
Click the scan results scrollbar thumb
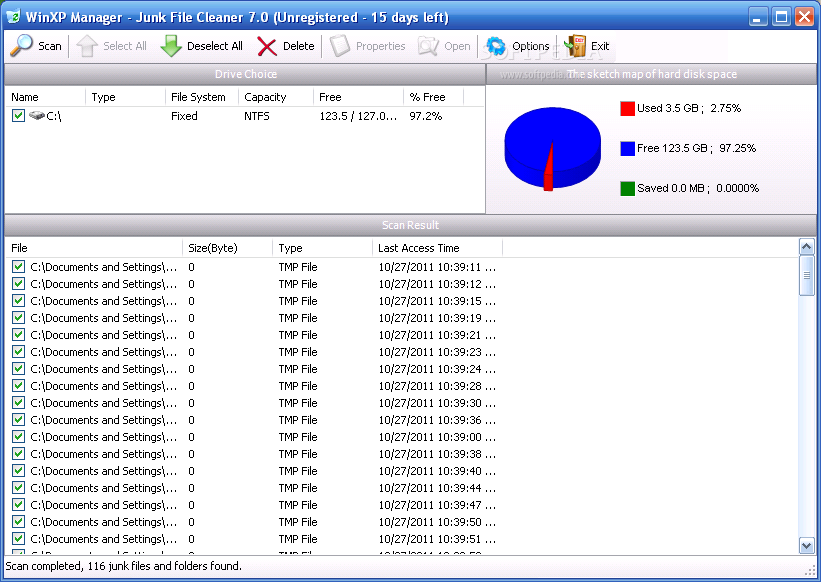click(x=806, y=275)
